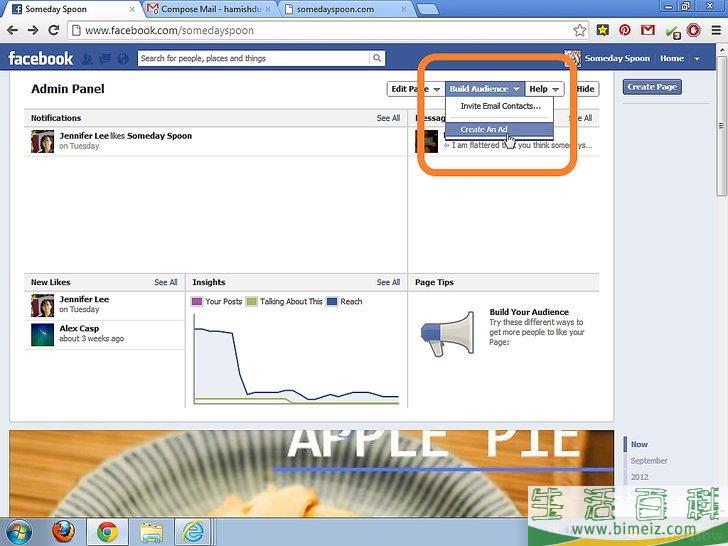Click the page vertical scrollbar

[x=722, y=125]
